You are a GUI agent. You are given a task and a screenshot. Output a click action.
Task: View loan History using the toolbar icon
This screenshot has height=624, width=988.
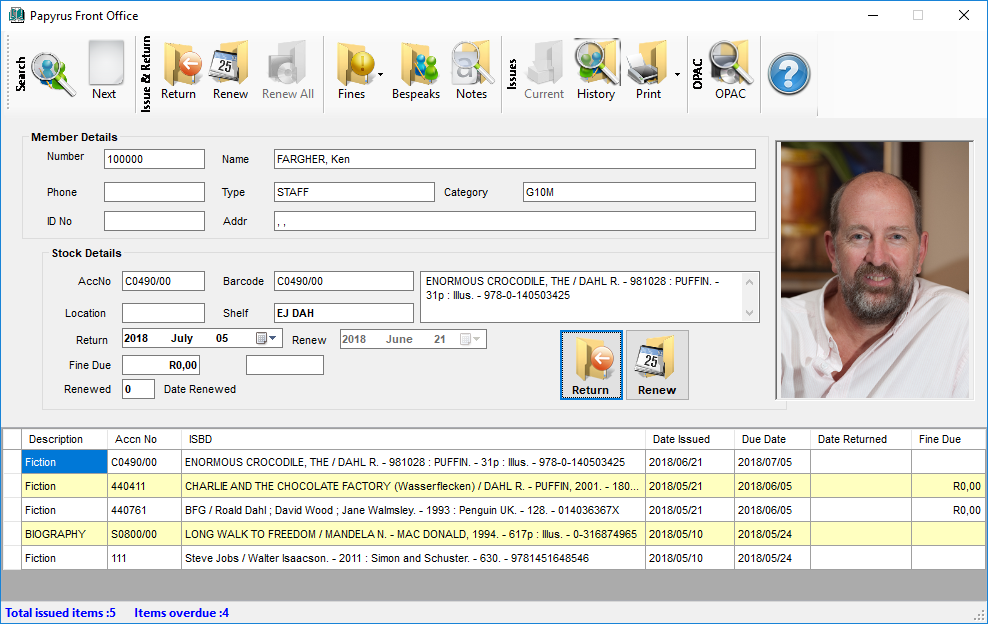pyautogui.click(x=596, y=71)
